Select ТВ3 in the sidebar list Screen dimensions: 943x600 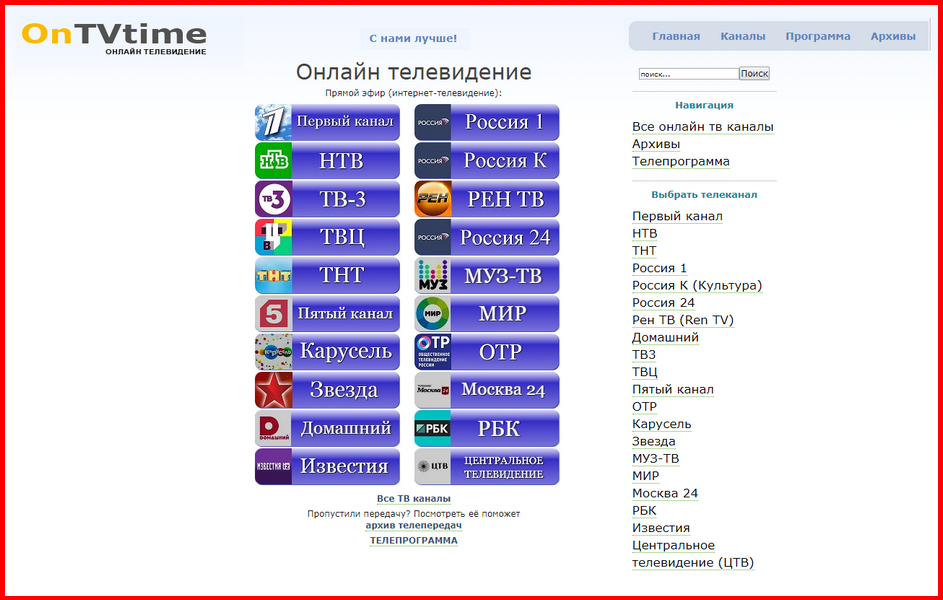644,355
